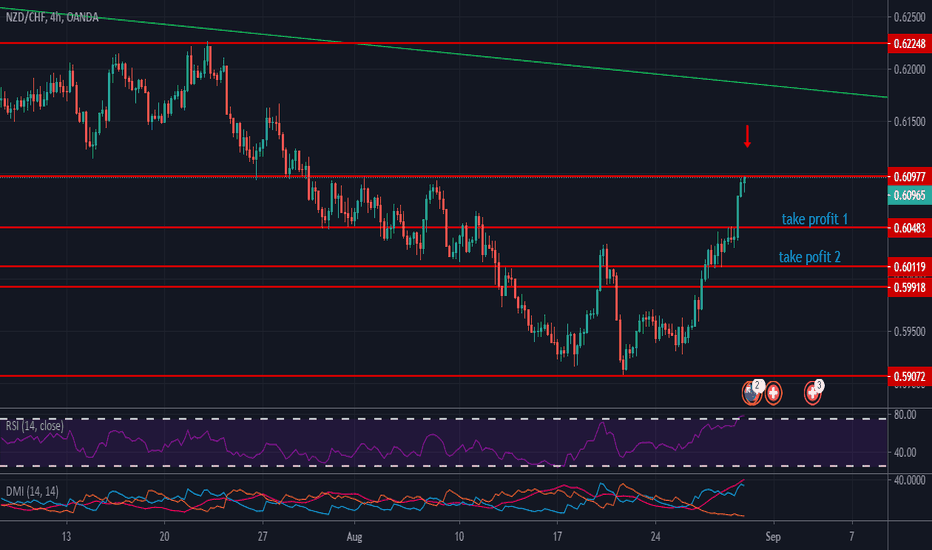Click the '10' date on time axis
Viewport: 932px width, 550px height.
(459, 536)
